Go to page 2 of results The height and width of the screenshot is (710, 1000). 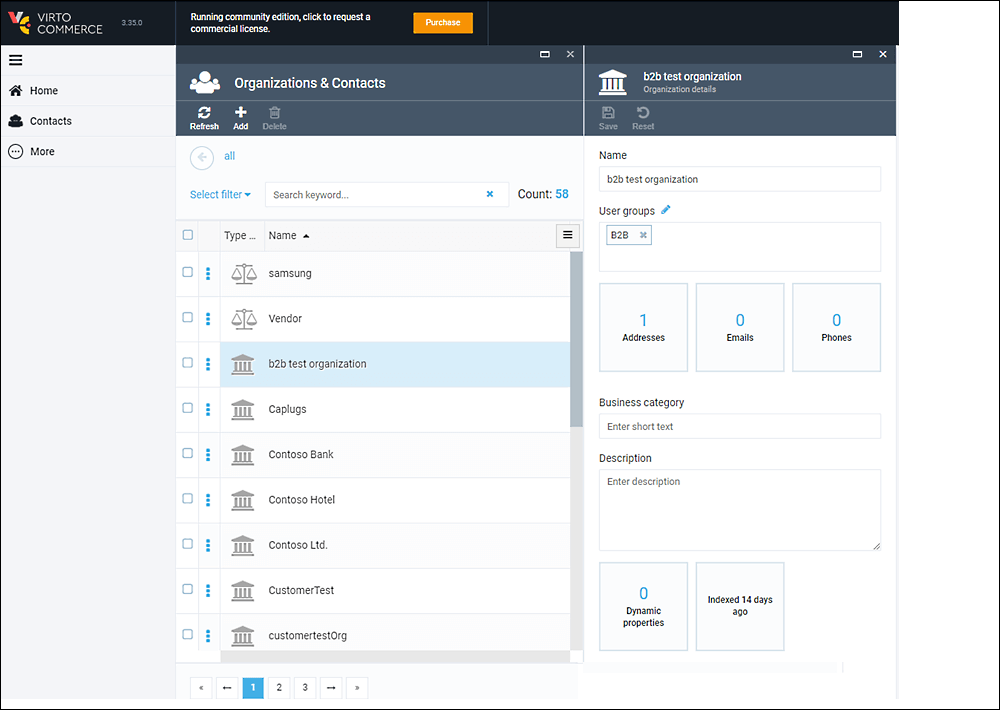click(279, 687)
